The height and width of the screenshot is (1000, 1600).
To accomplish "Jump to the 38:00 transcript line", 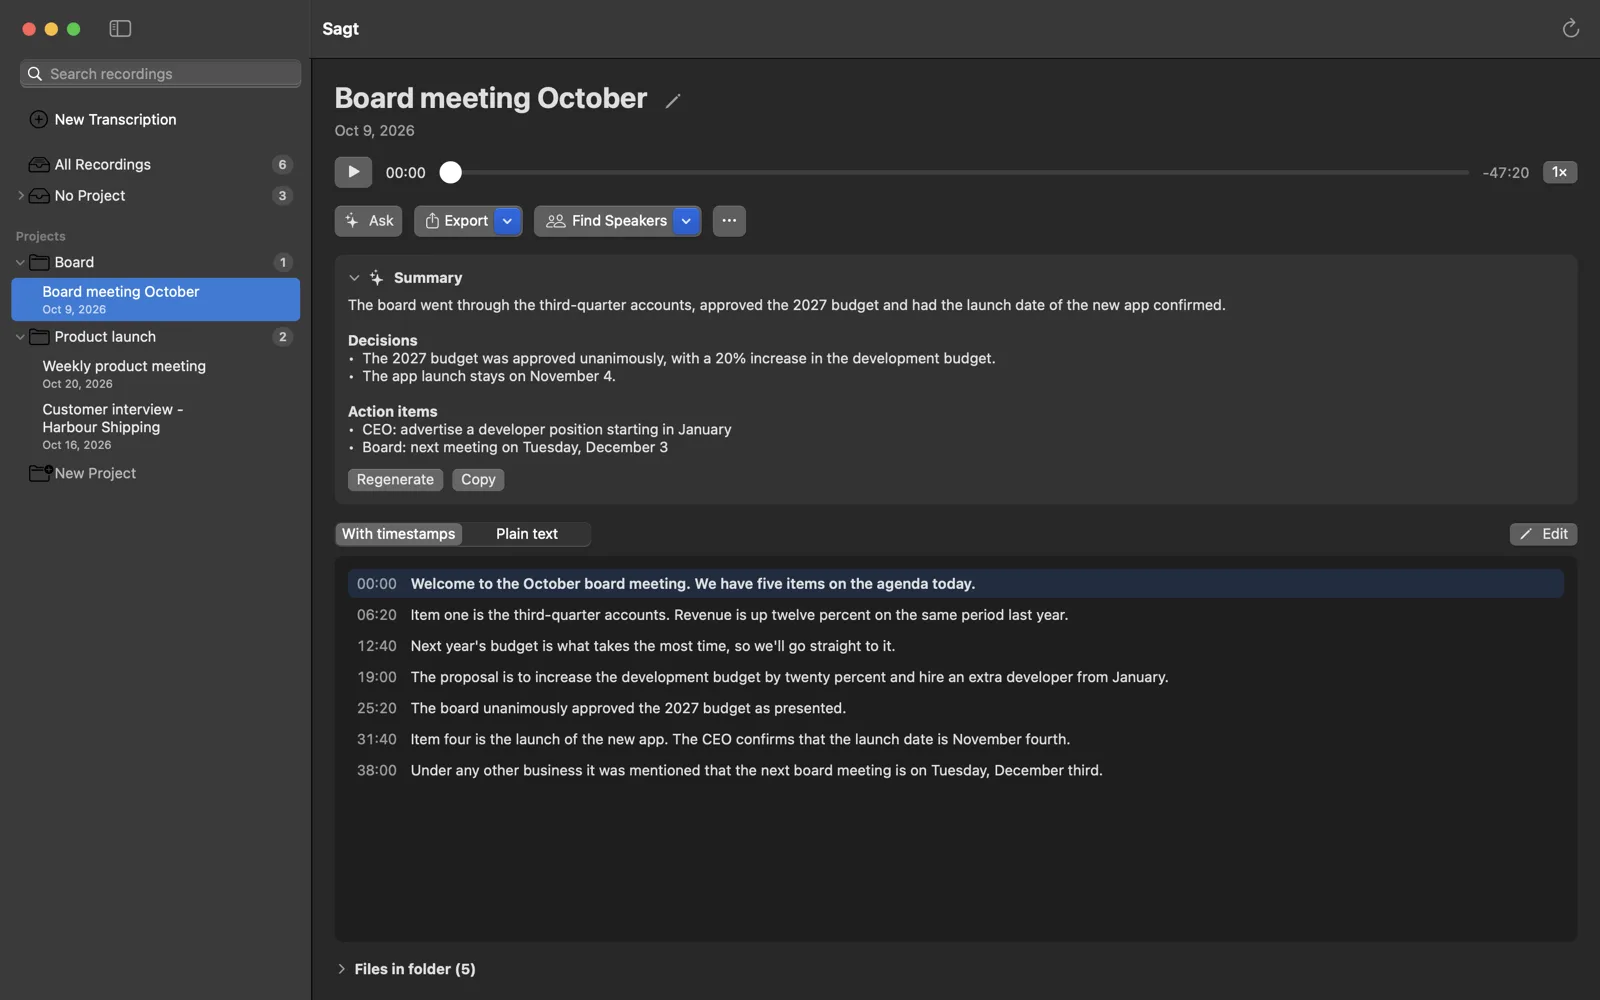I will coord(955,770).
